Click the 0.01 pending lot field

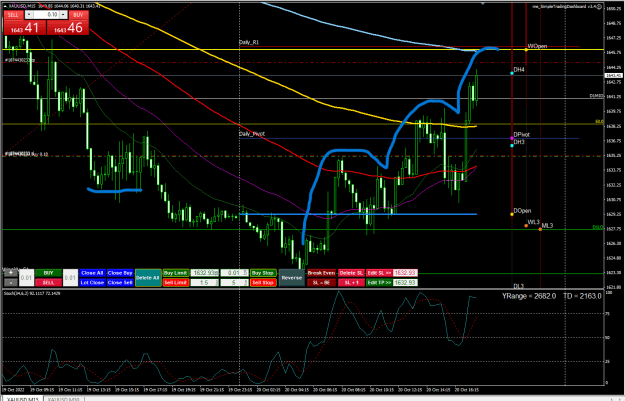(234, 273)
